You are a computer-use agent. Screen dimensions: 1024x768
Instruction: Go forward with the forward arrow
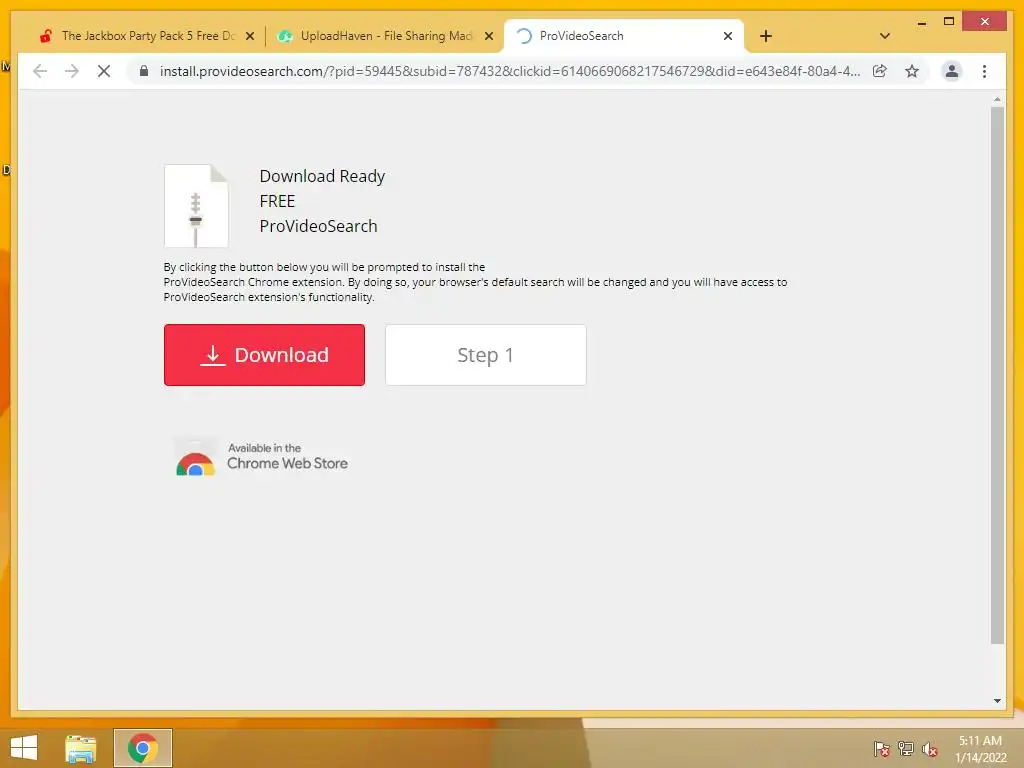(x=71, y=71)
